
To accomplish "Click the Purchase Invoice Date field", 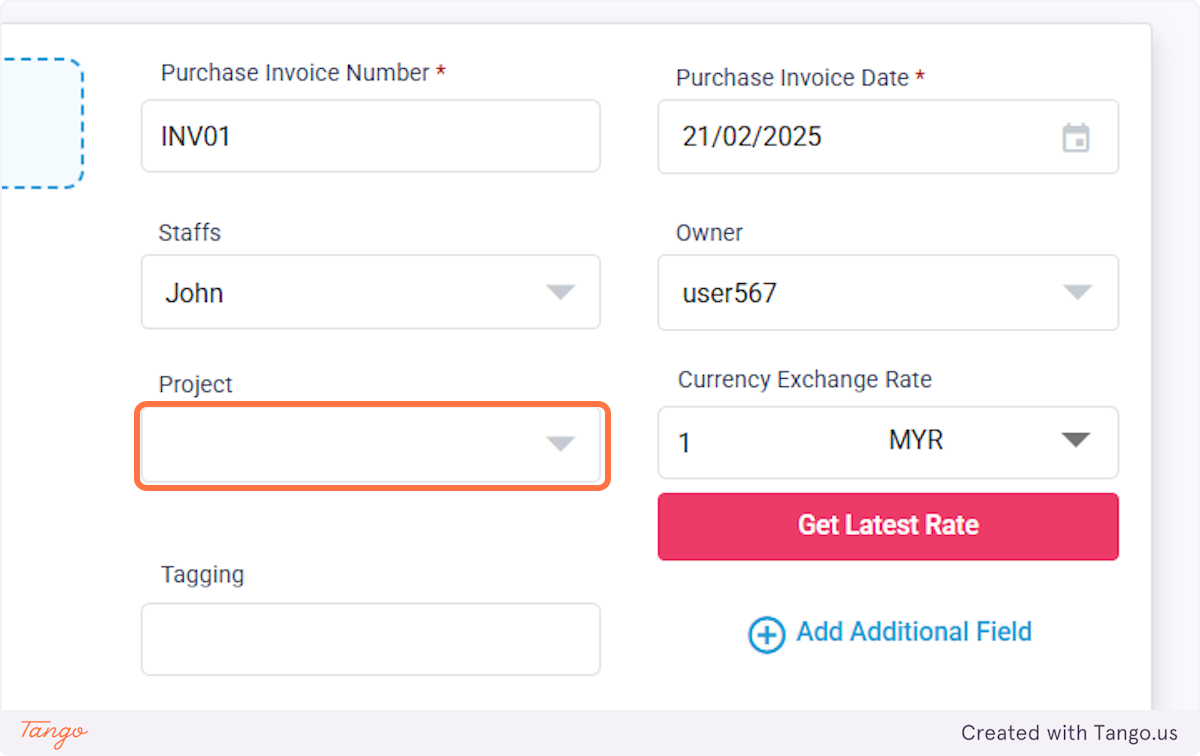I will click(888, 137).
